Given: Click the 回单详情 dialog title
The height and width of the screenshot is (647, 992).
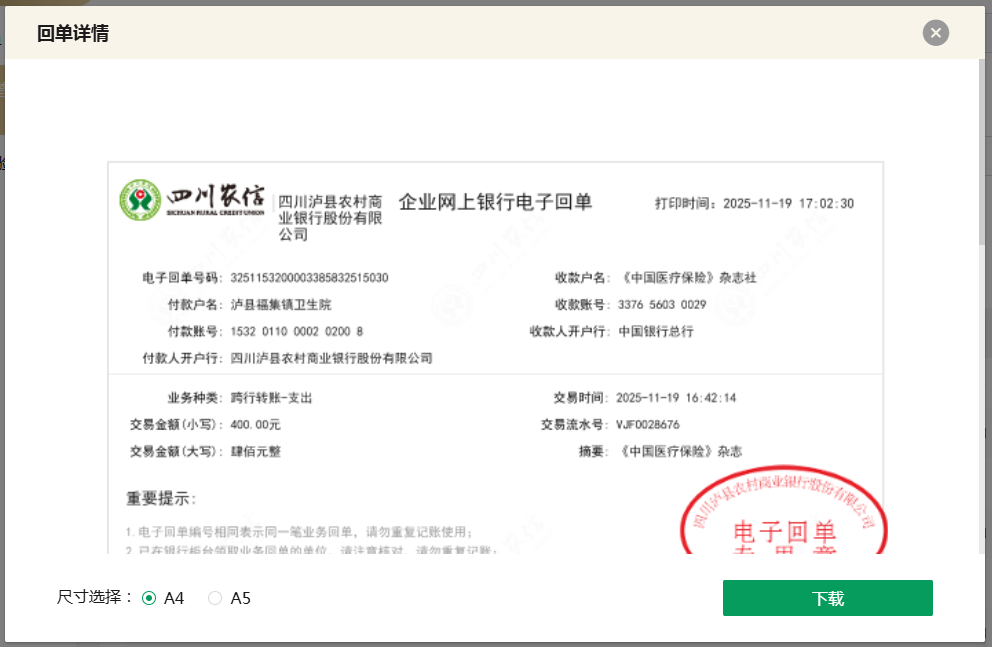Looking at the screenshot, I should pyautogui.click(x=73, y=34).
